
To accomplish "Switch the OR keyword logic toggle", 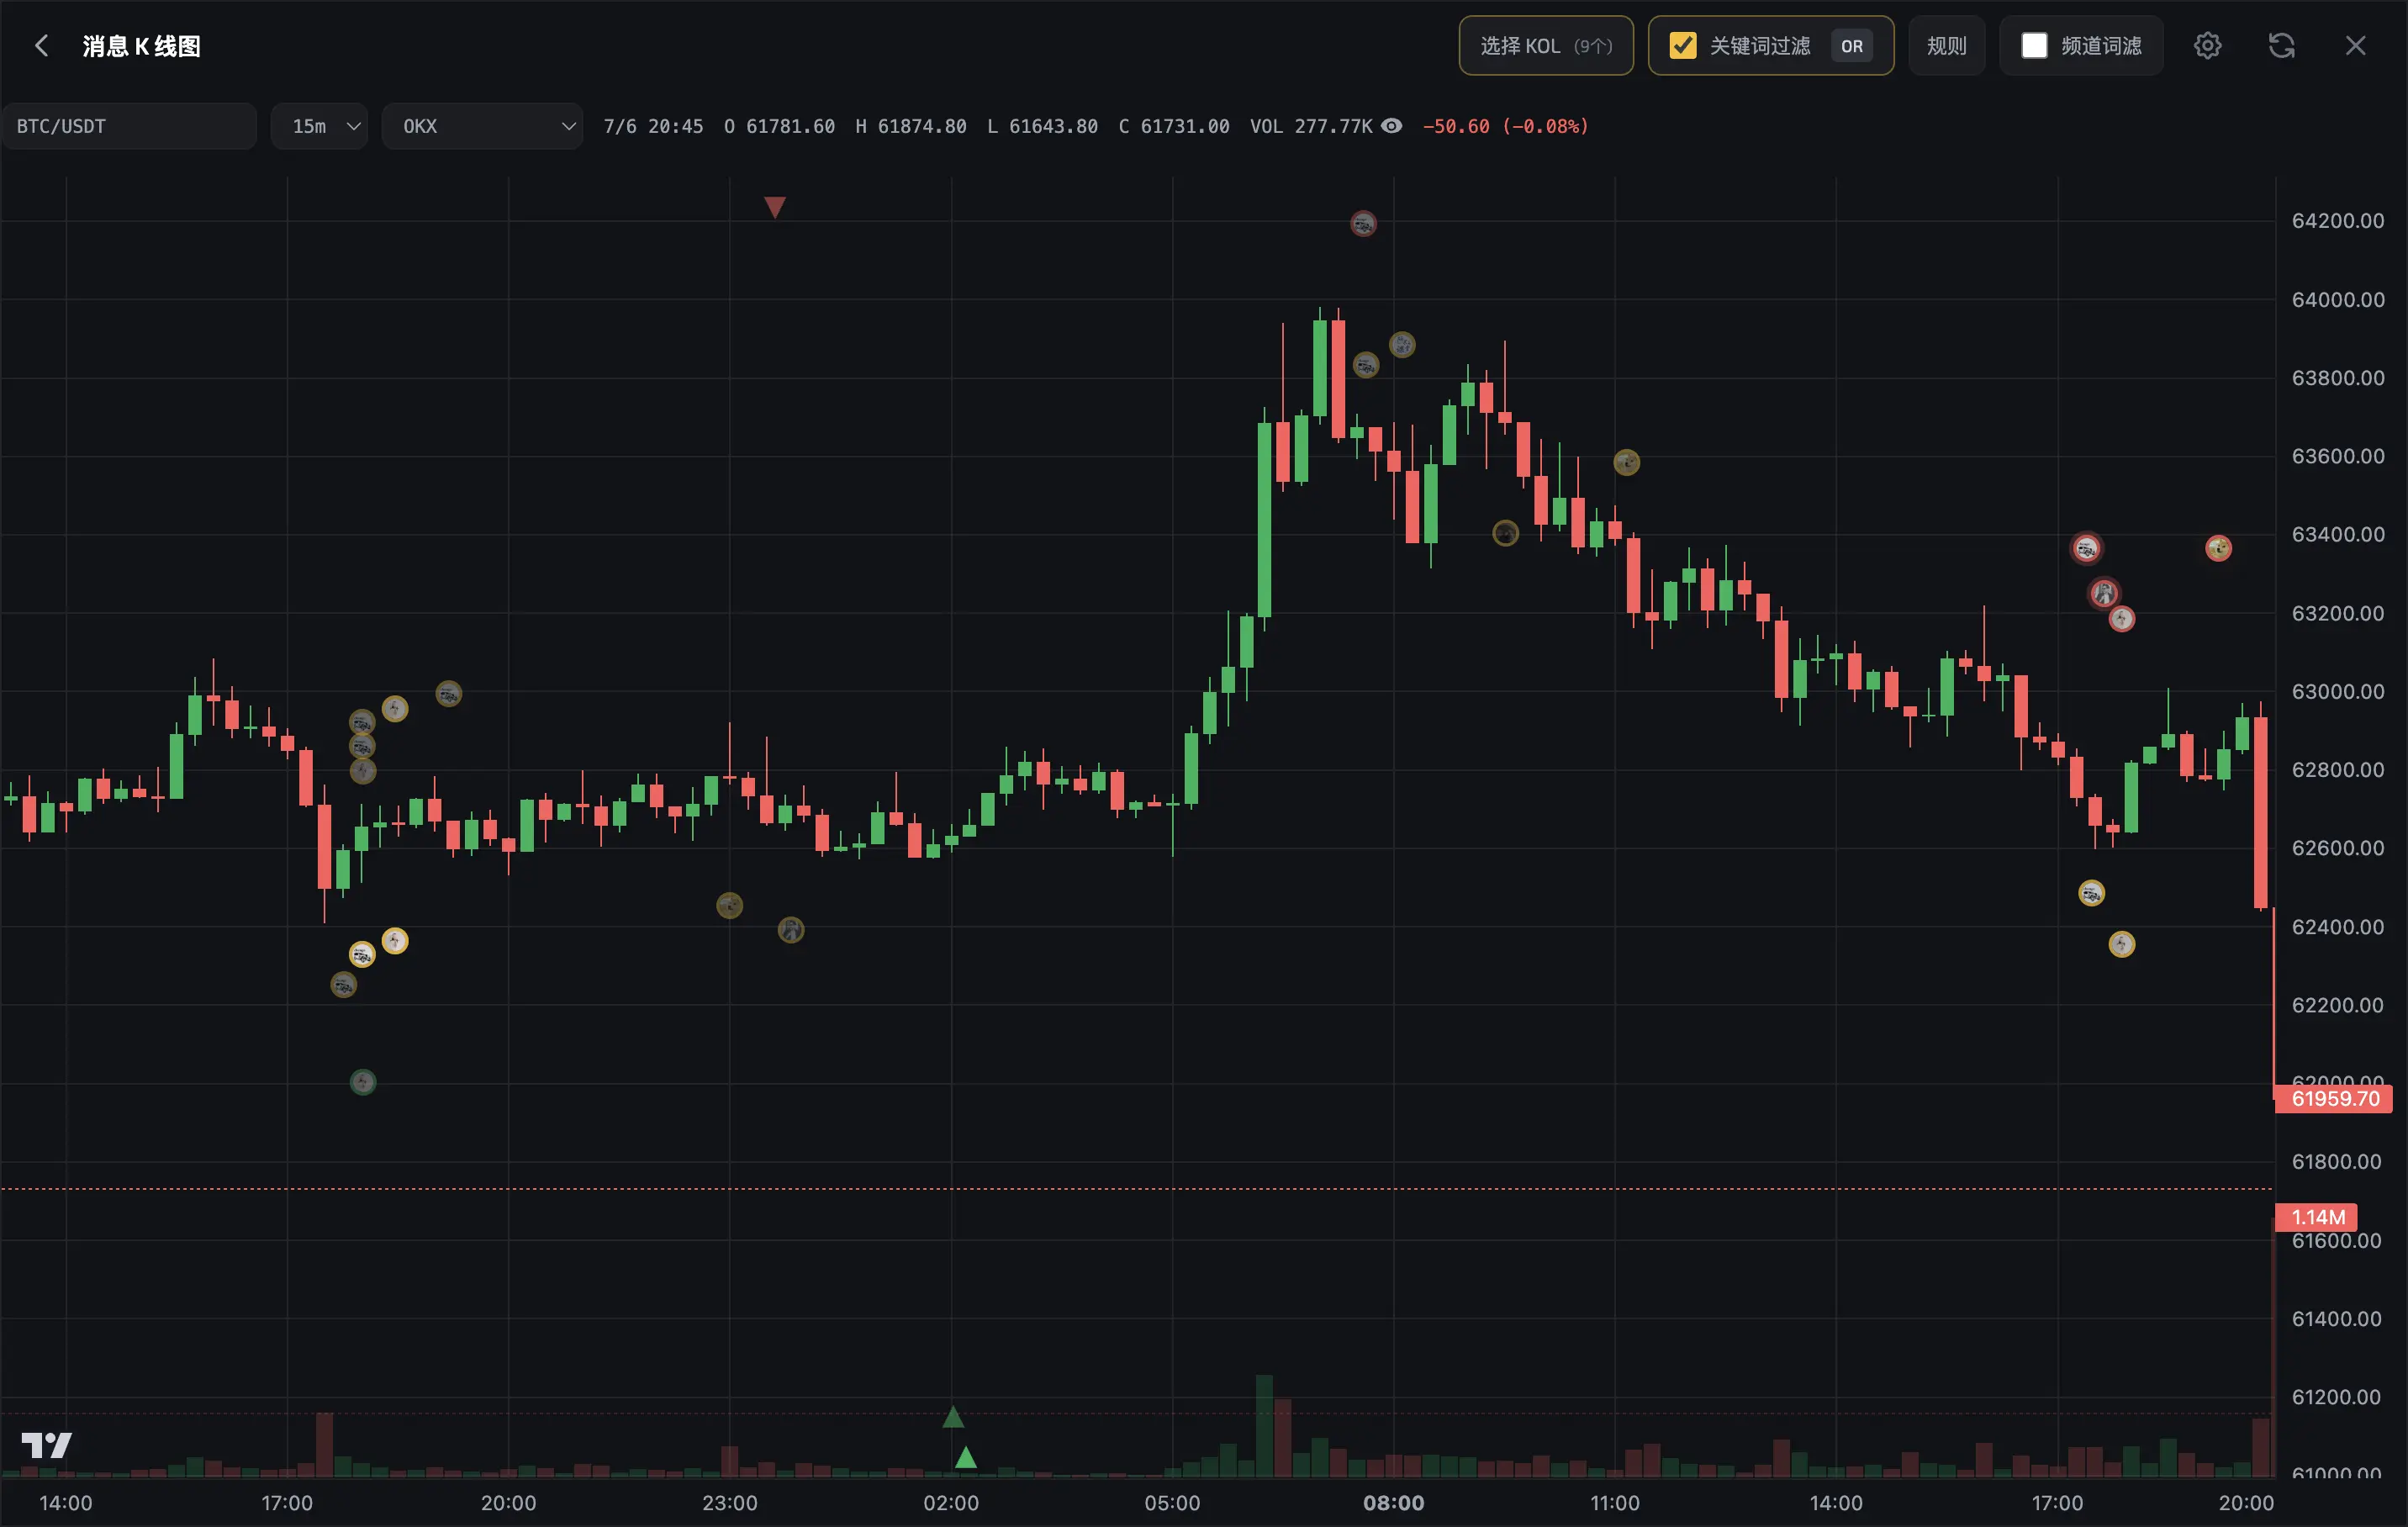I will pyautogui.click(x=1851, y=46).
